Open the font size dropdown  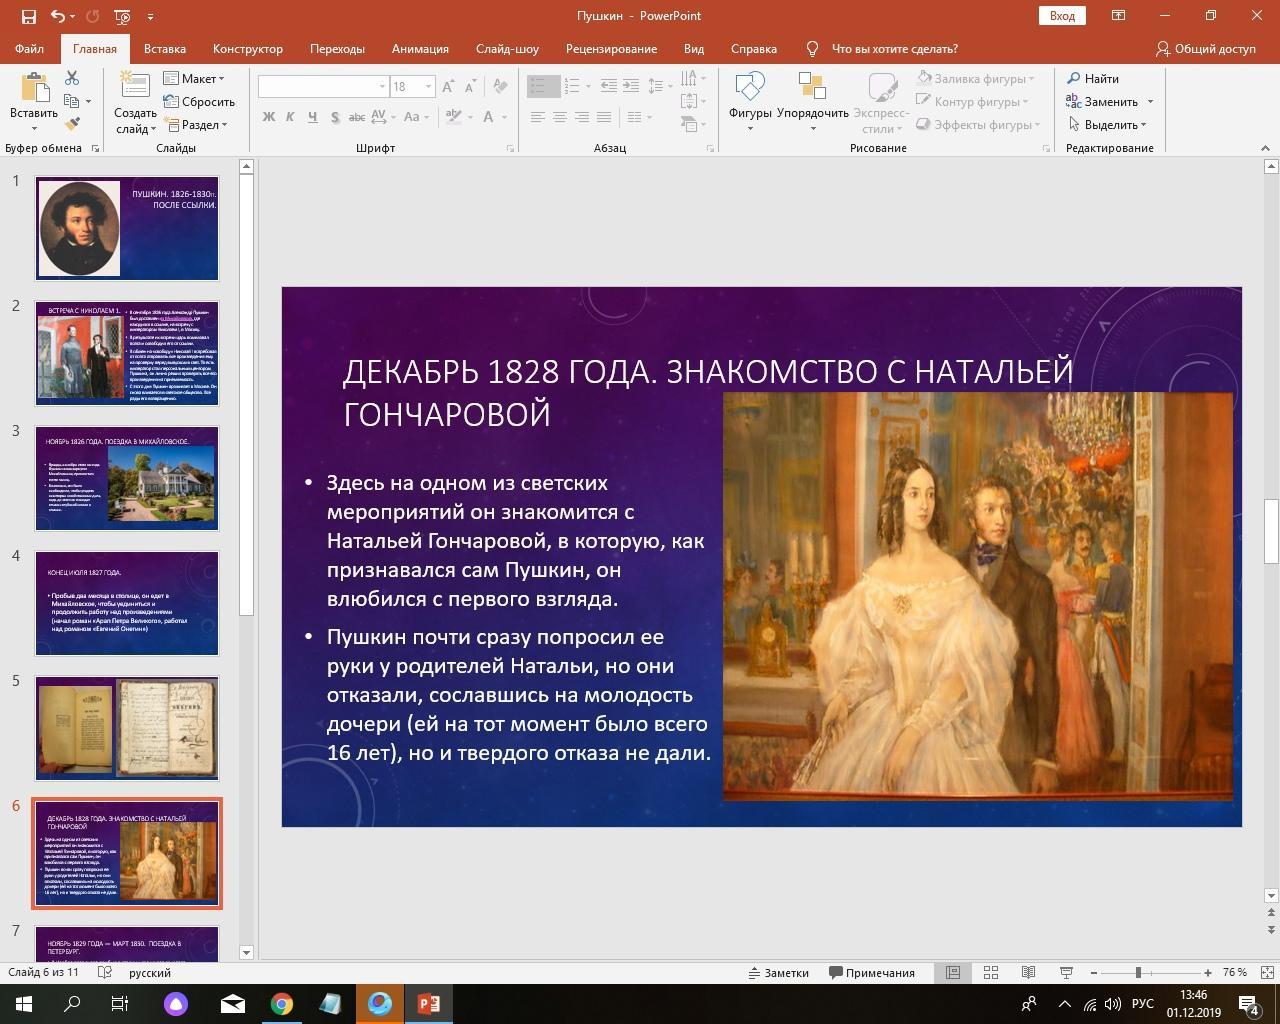pos(428,86)
